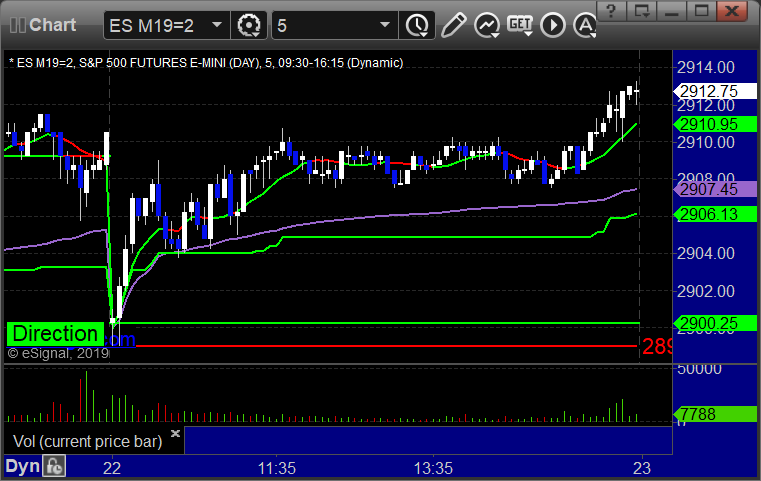Toggle the lock icon next to Dyn
This screenshot has height=481, width=761.
[54, 467]
